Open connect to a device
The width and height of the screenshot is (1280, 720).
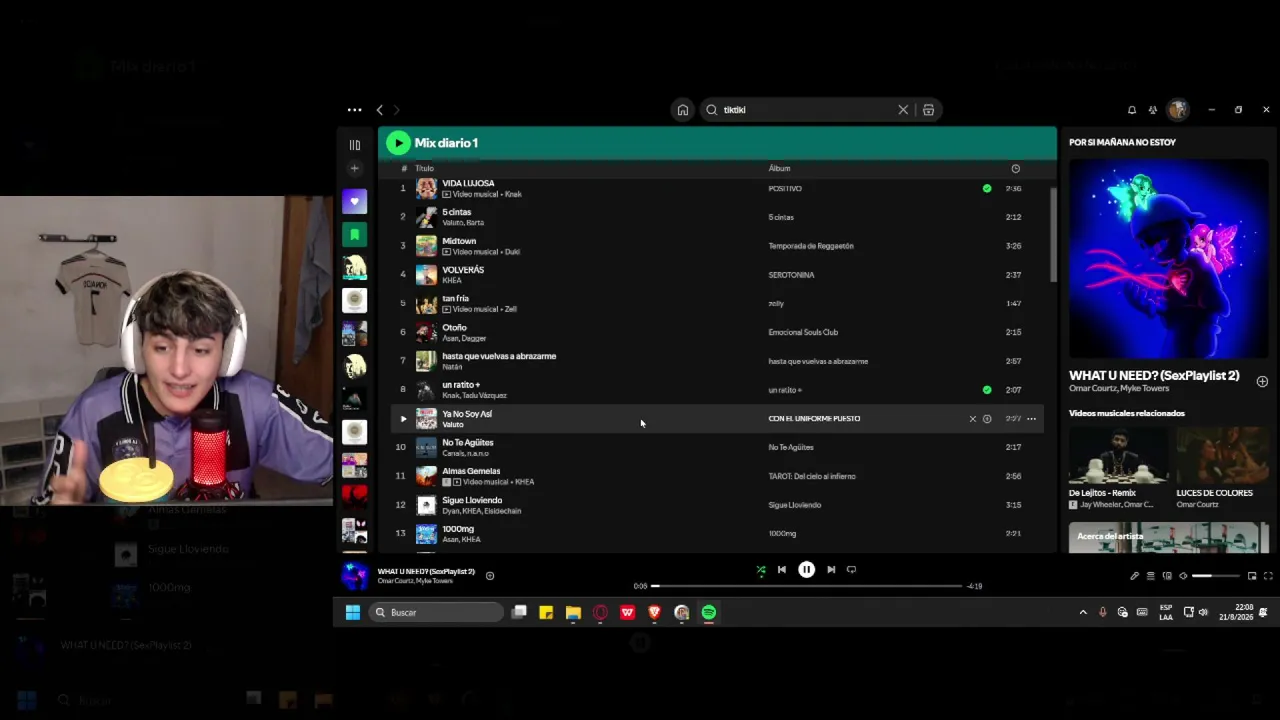1167,576
